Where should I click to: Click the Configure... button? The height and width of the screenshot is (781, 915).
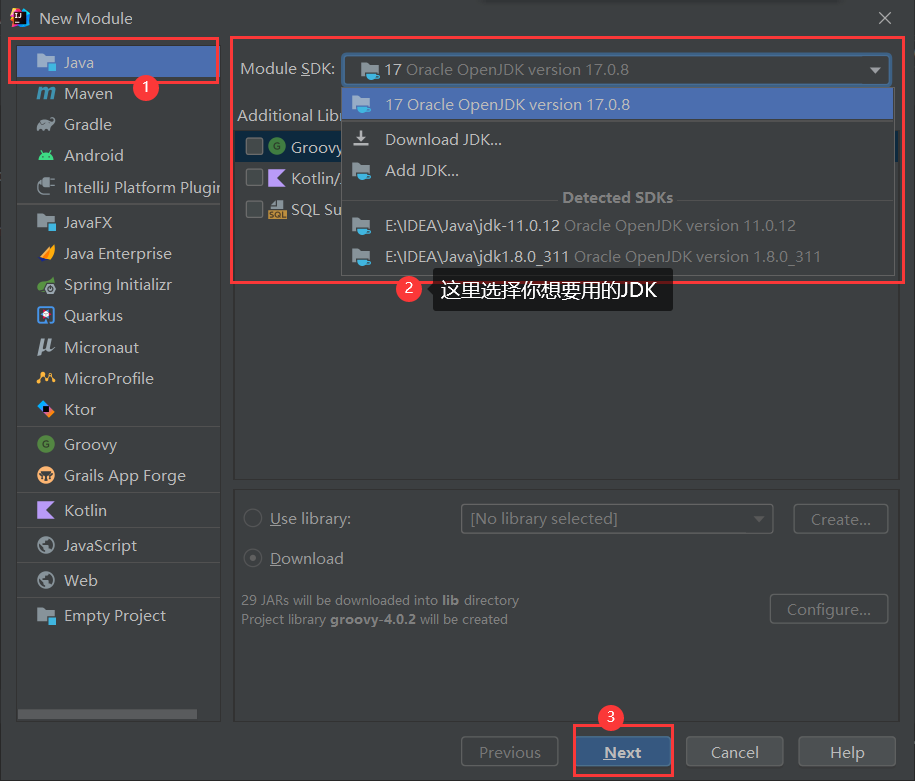829,609
